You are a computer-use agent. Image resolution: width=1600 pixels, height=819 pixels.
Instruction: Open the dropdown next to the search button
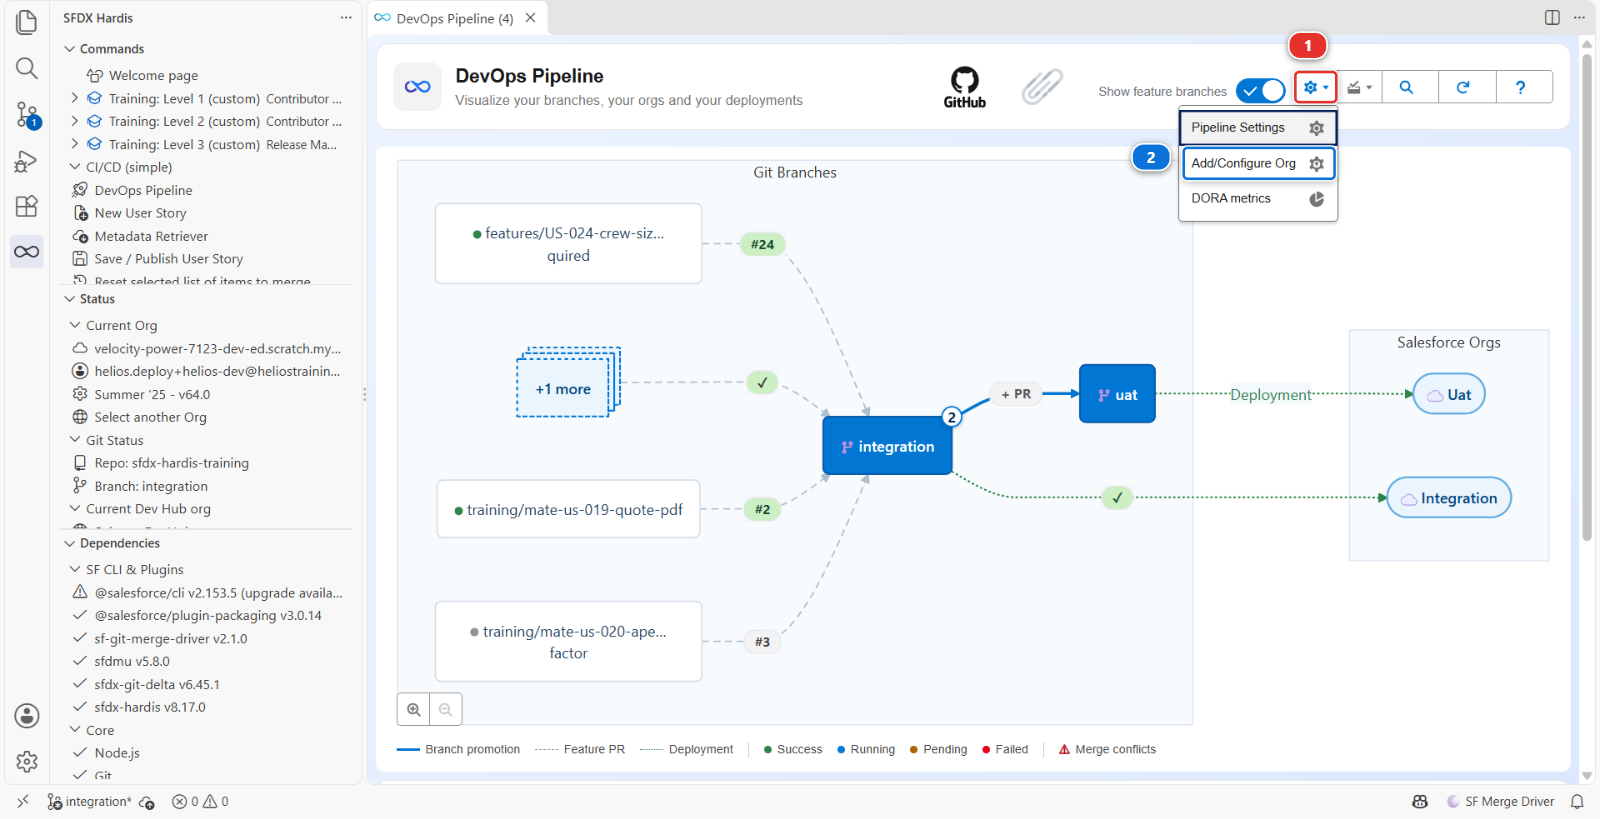1359,87
